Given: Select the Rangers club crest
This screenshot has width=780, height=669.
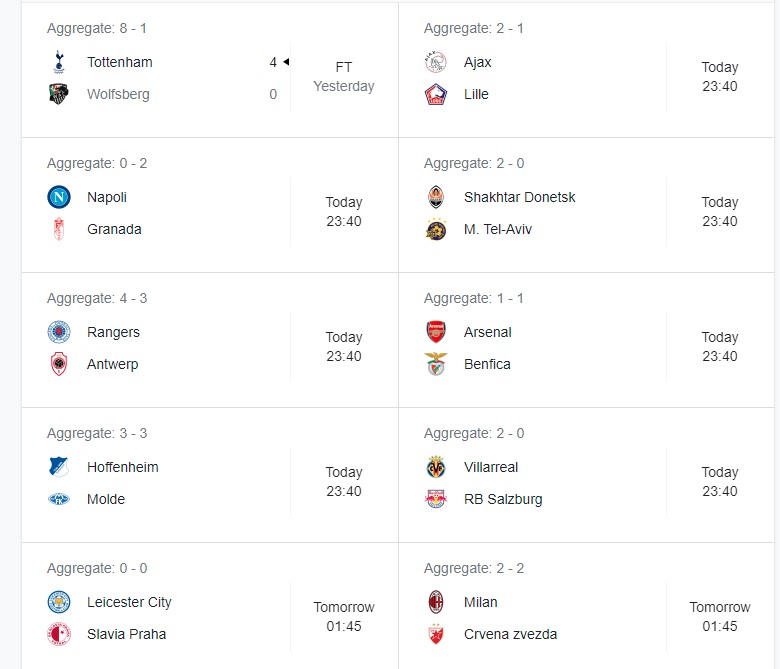Looking at the screenshot, I should [59, 332].
